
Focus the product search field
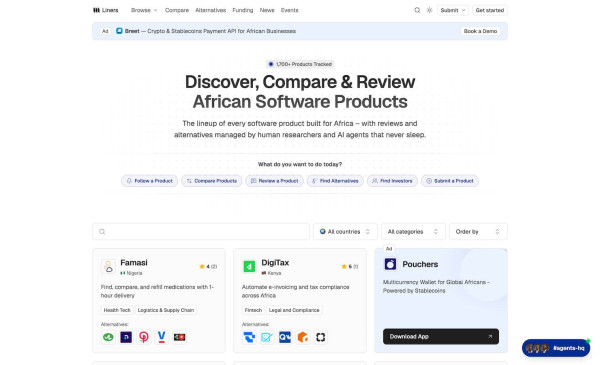(201, 231)
